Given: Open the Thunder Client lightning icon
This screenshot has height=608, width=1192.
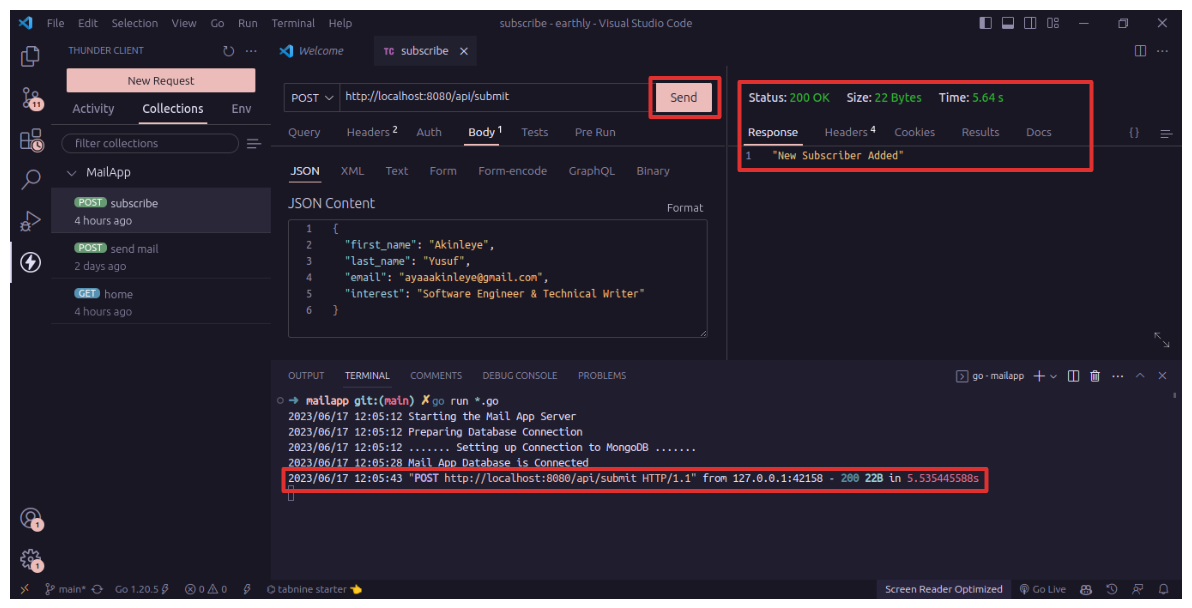Looking at the screenshot, I should tap(30, 263).
